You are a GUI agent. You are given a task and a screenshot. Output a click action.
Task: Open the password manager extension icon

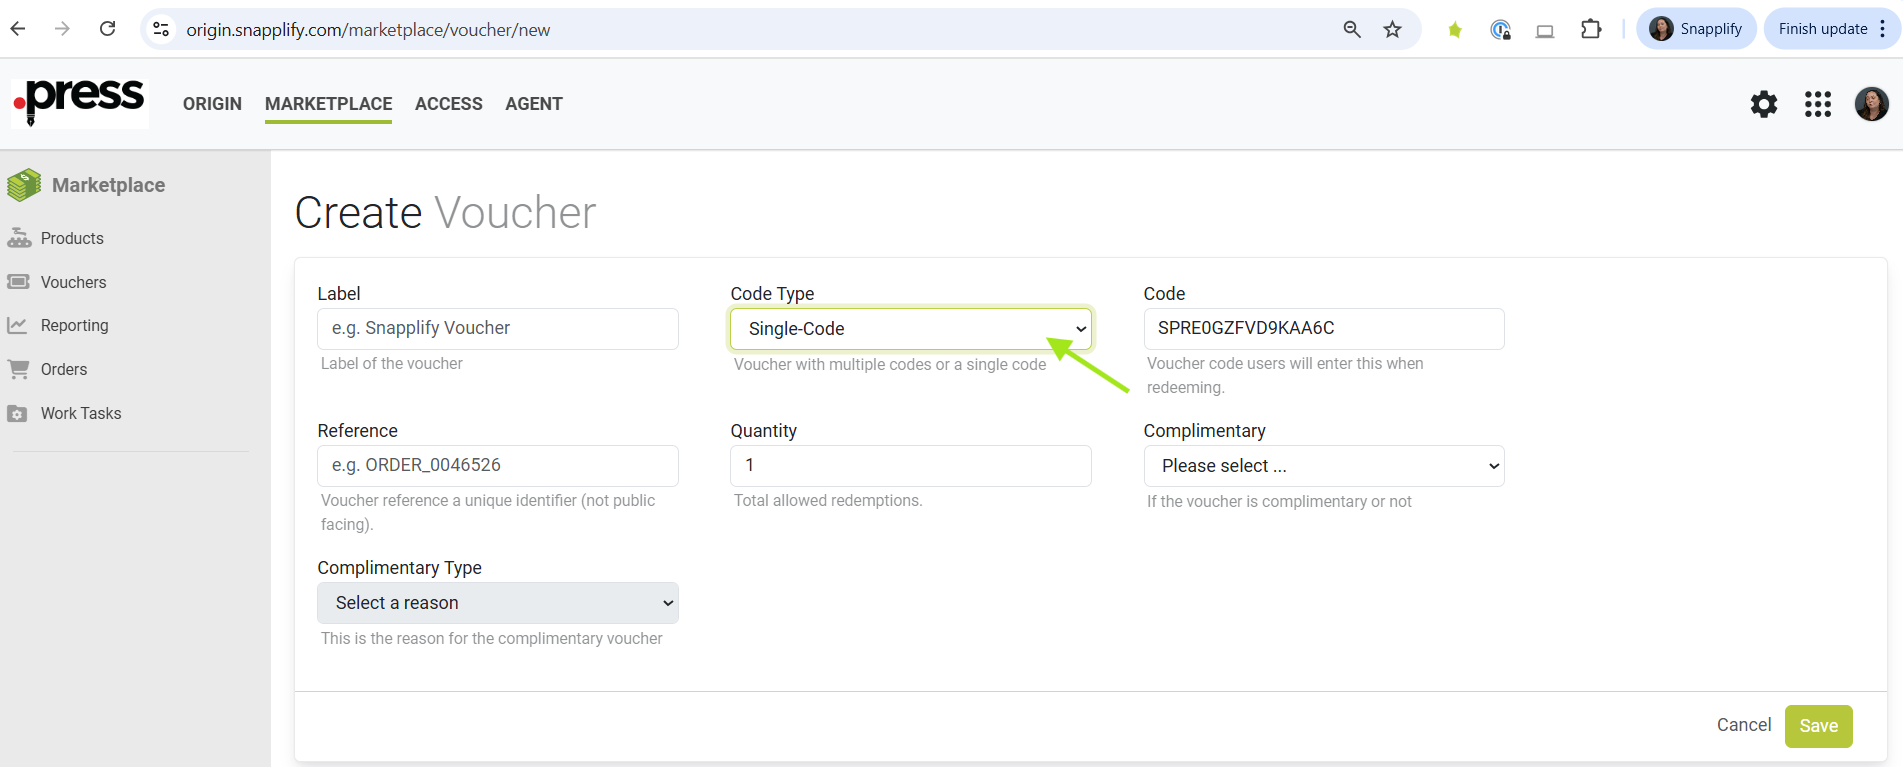click(1500, 30)
